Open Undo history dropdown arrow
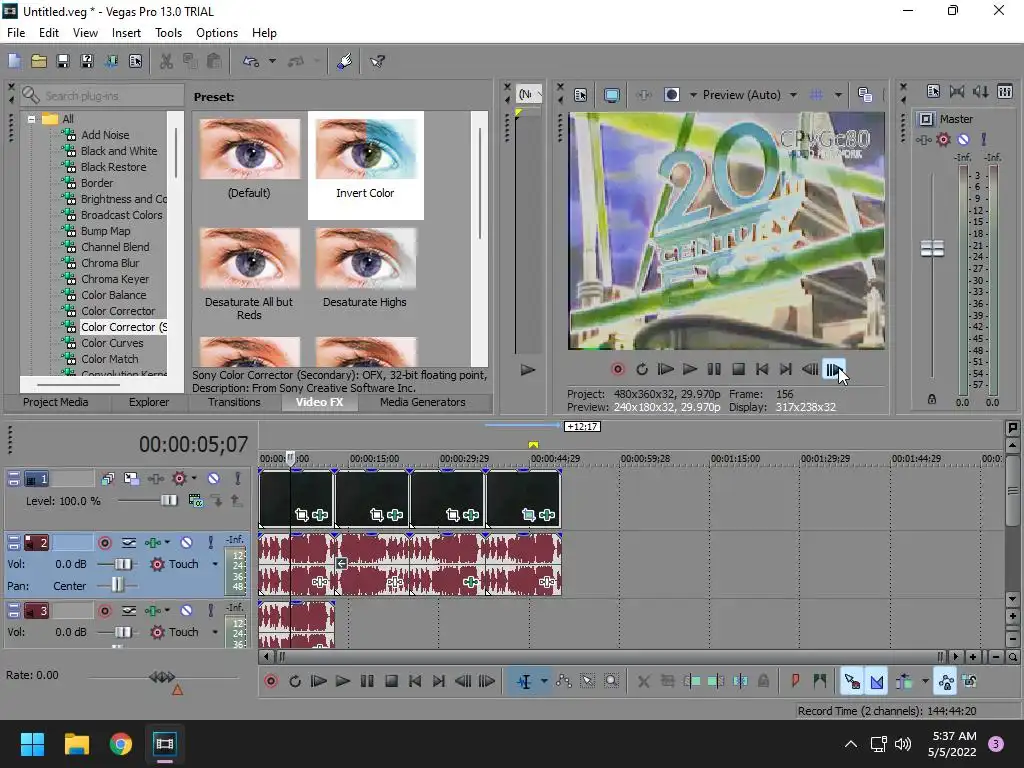The image size is (1024, 768). click(x=272, y=61)
